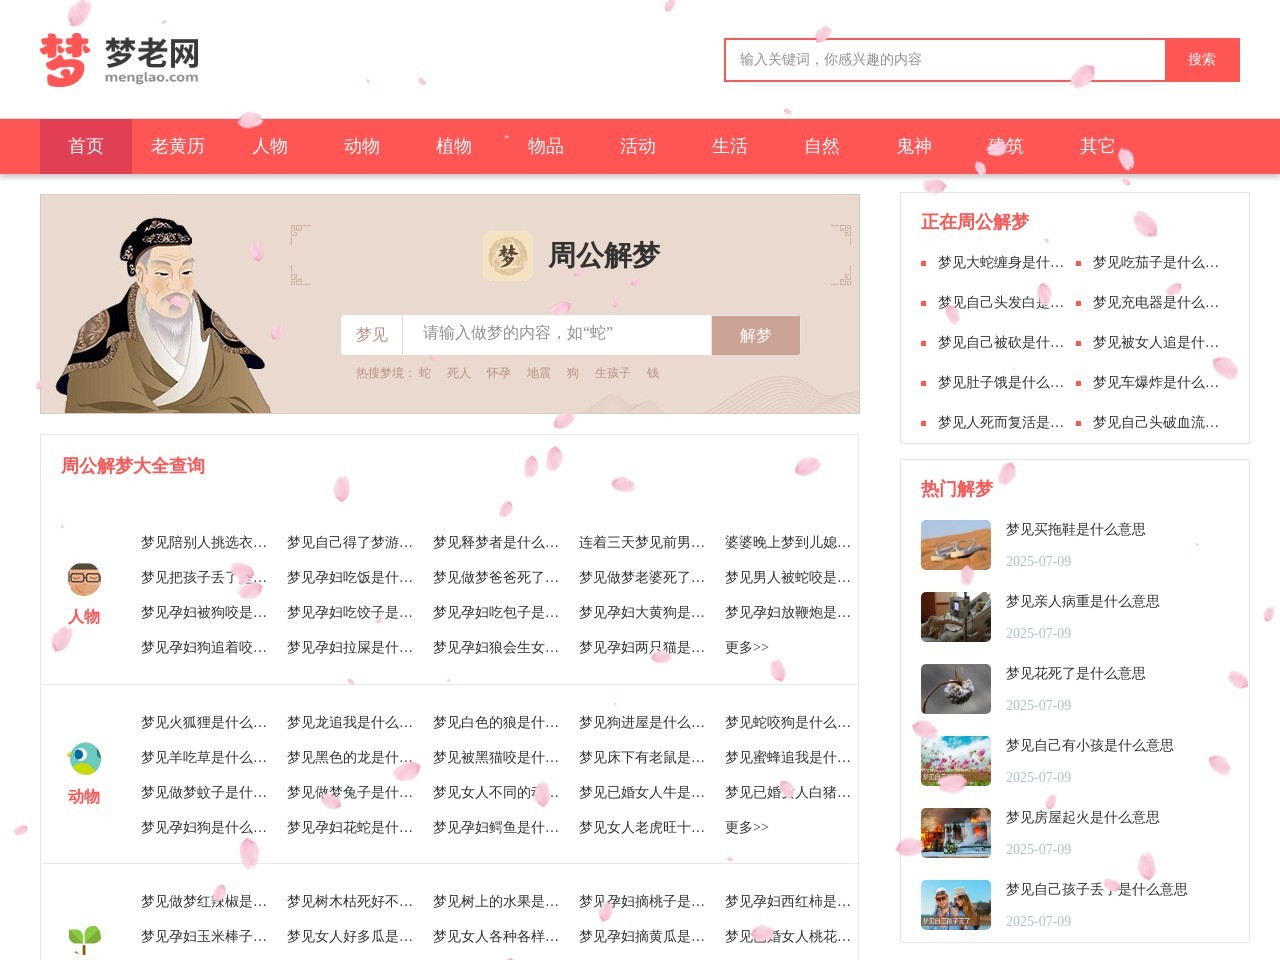The width and height of the screenshot is (1280, 960).
Task: Open 植物 navigation item
Action: [x=454, y=146]
